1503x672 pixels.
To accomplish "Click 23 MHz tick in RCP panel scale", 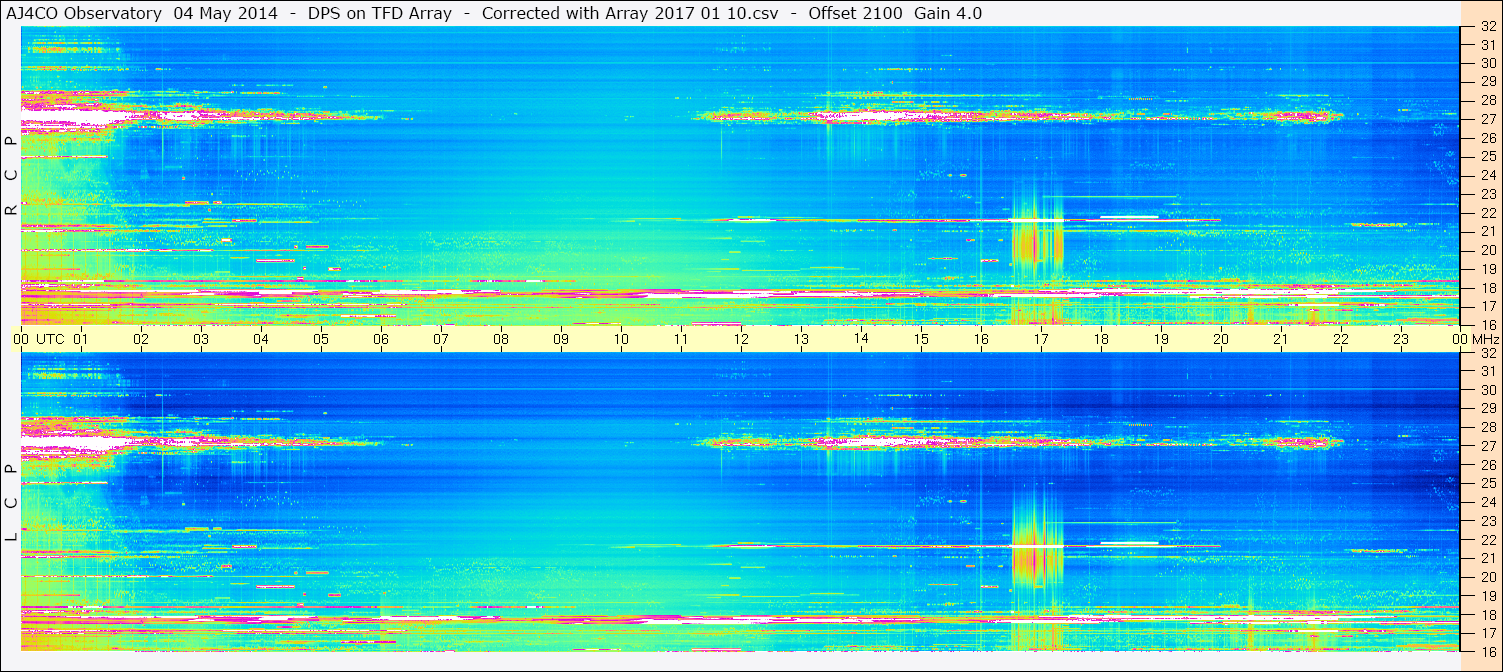I will coord(1487,194).
